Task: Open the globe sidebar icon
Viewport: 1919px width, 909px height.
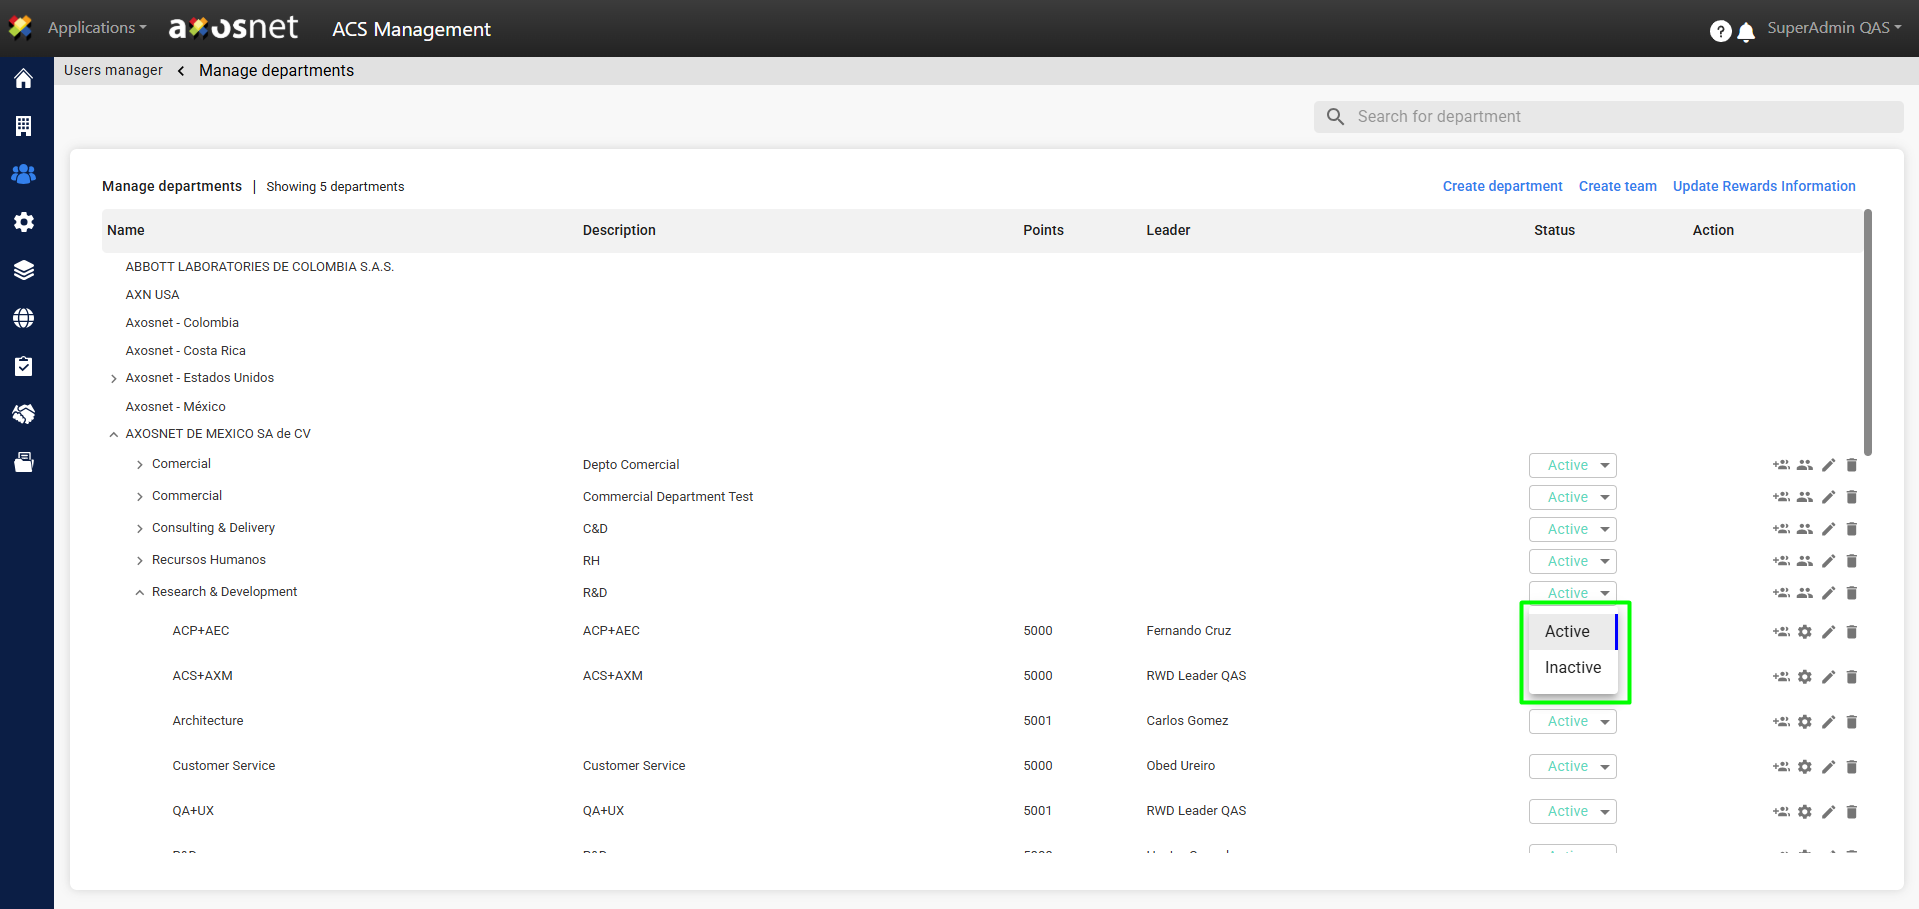Action: 24,318
